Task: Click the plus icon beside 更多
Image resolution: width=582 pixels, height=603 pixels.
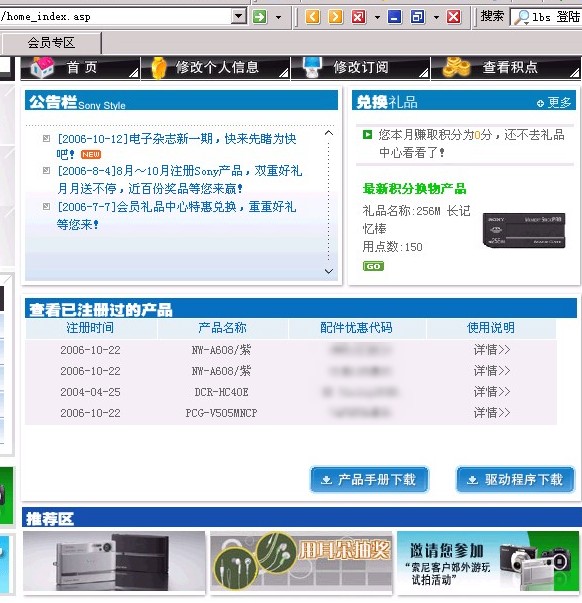Action: (x=540, y=103)
